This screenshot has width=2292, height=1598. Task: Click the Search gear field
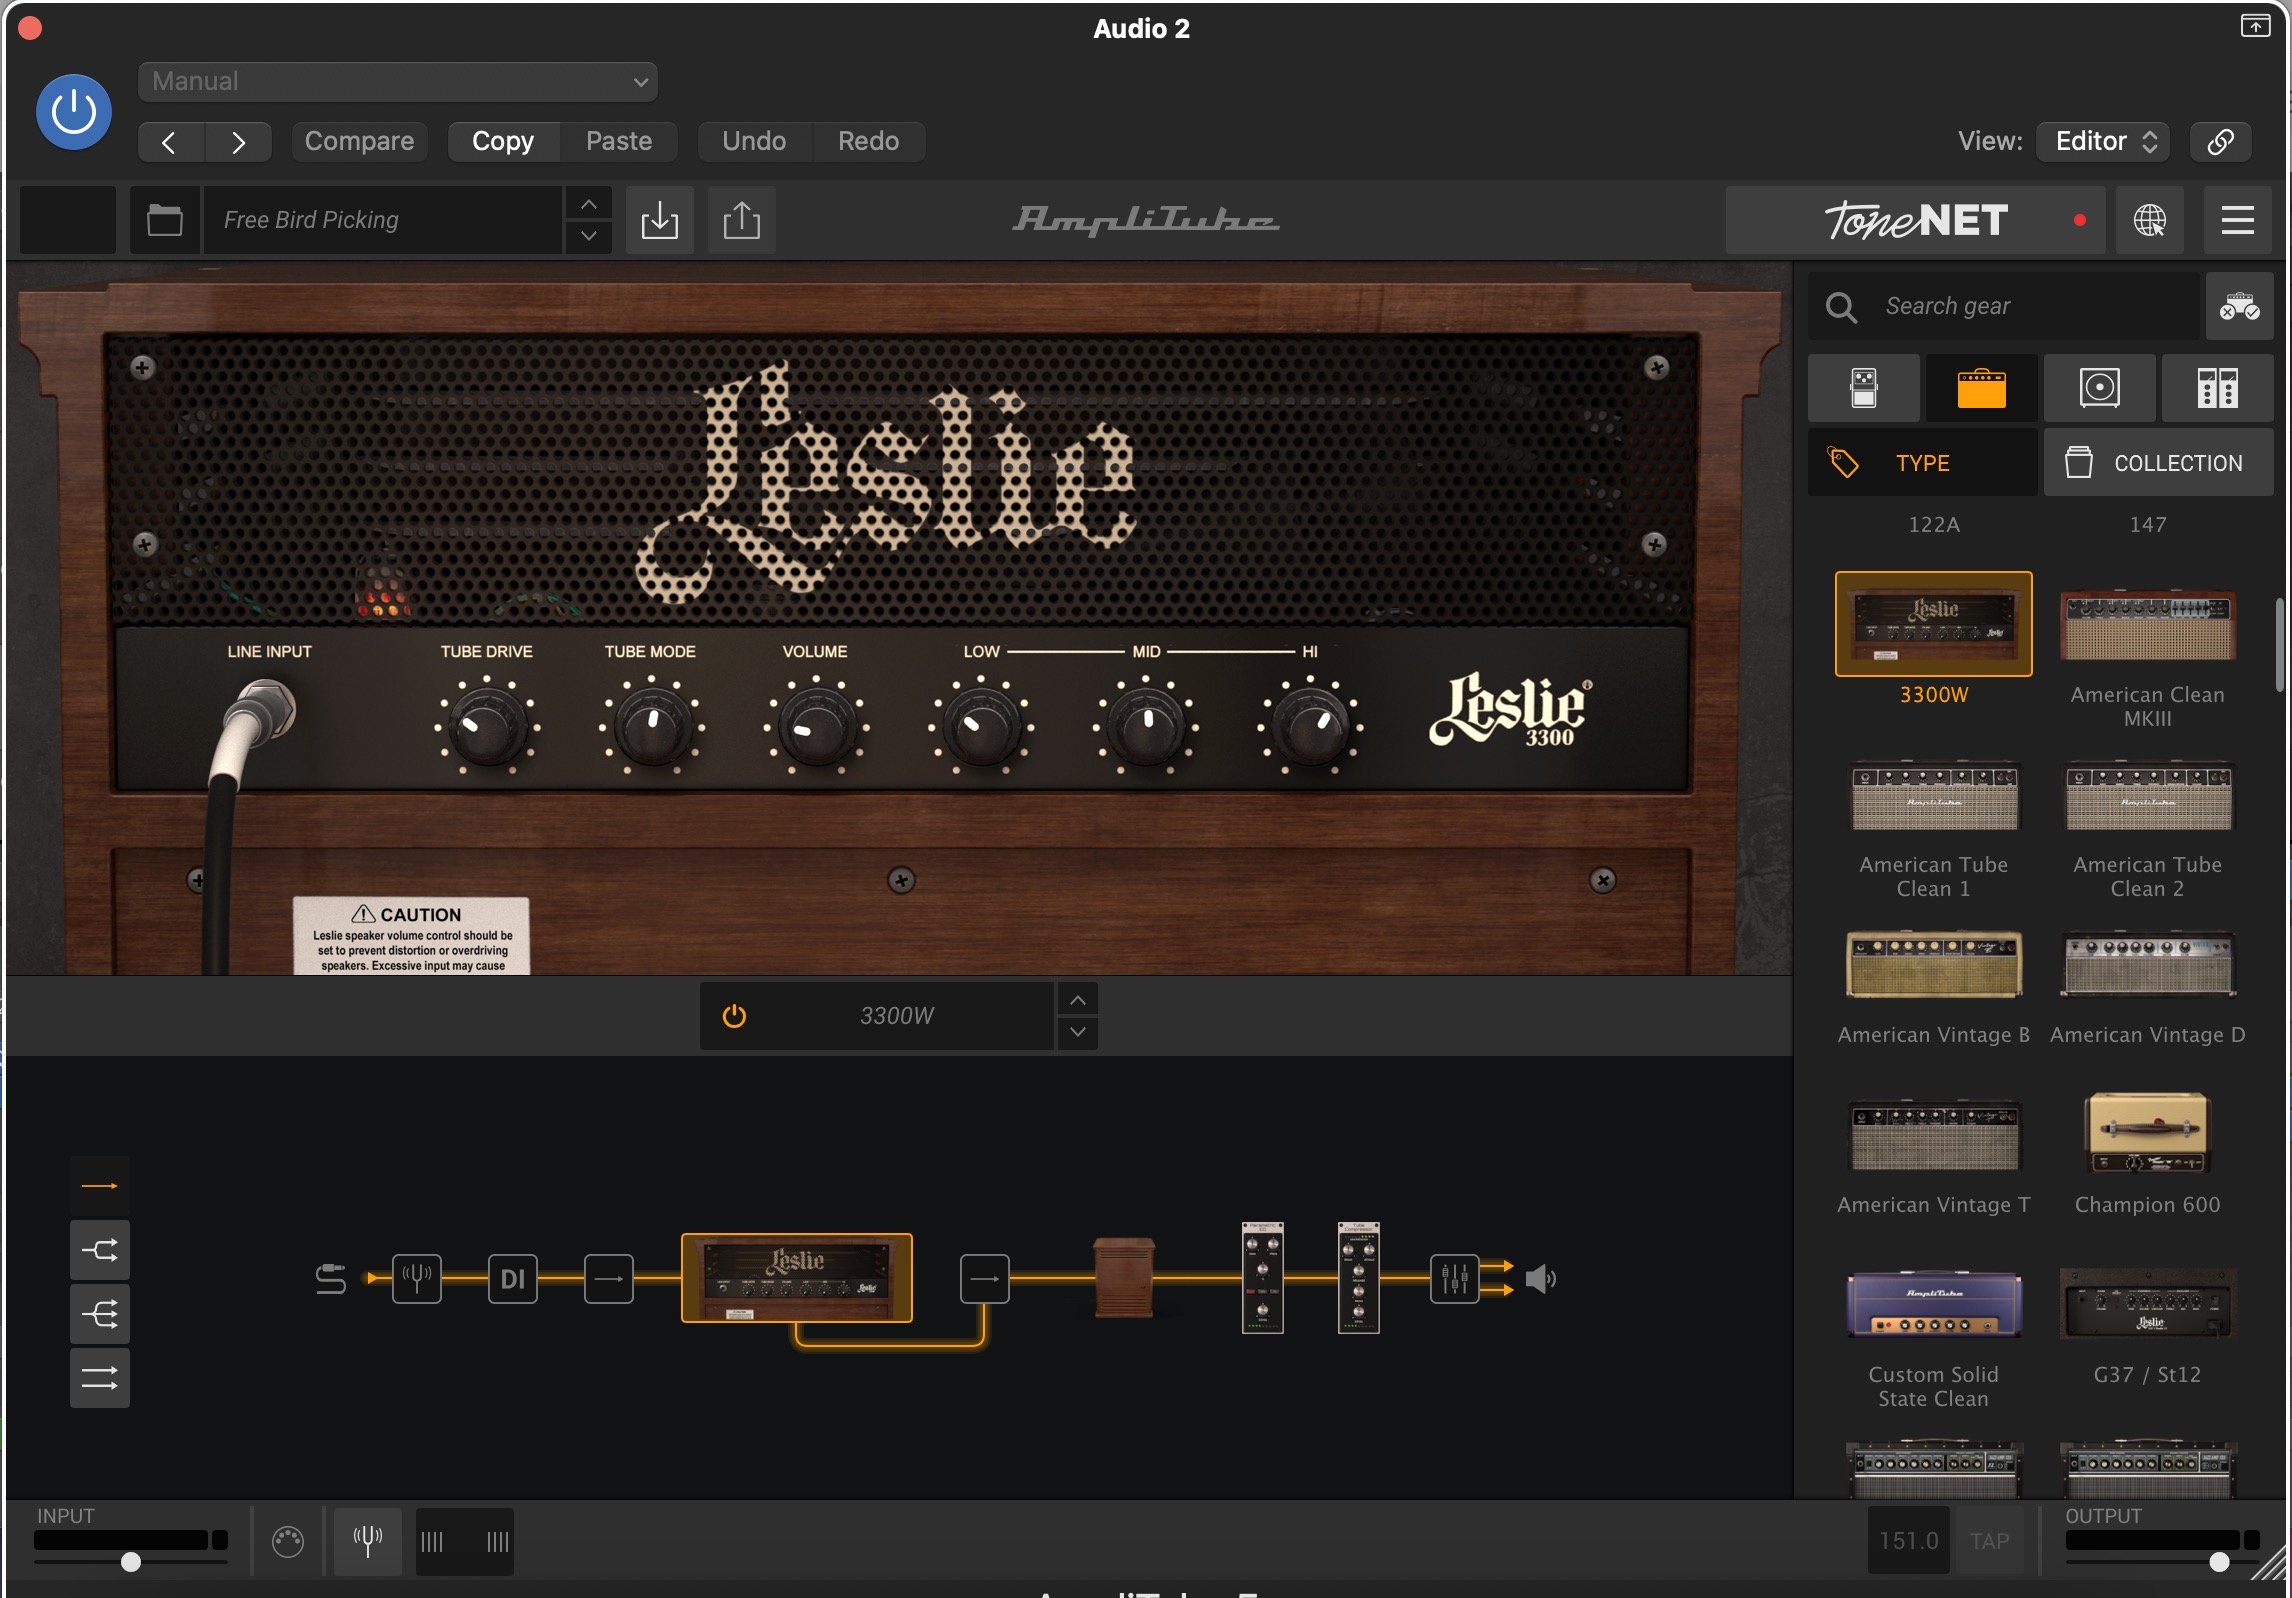tap(2005, 306)
